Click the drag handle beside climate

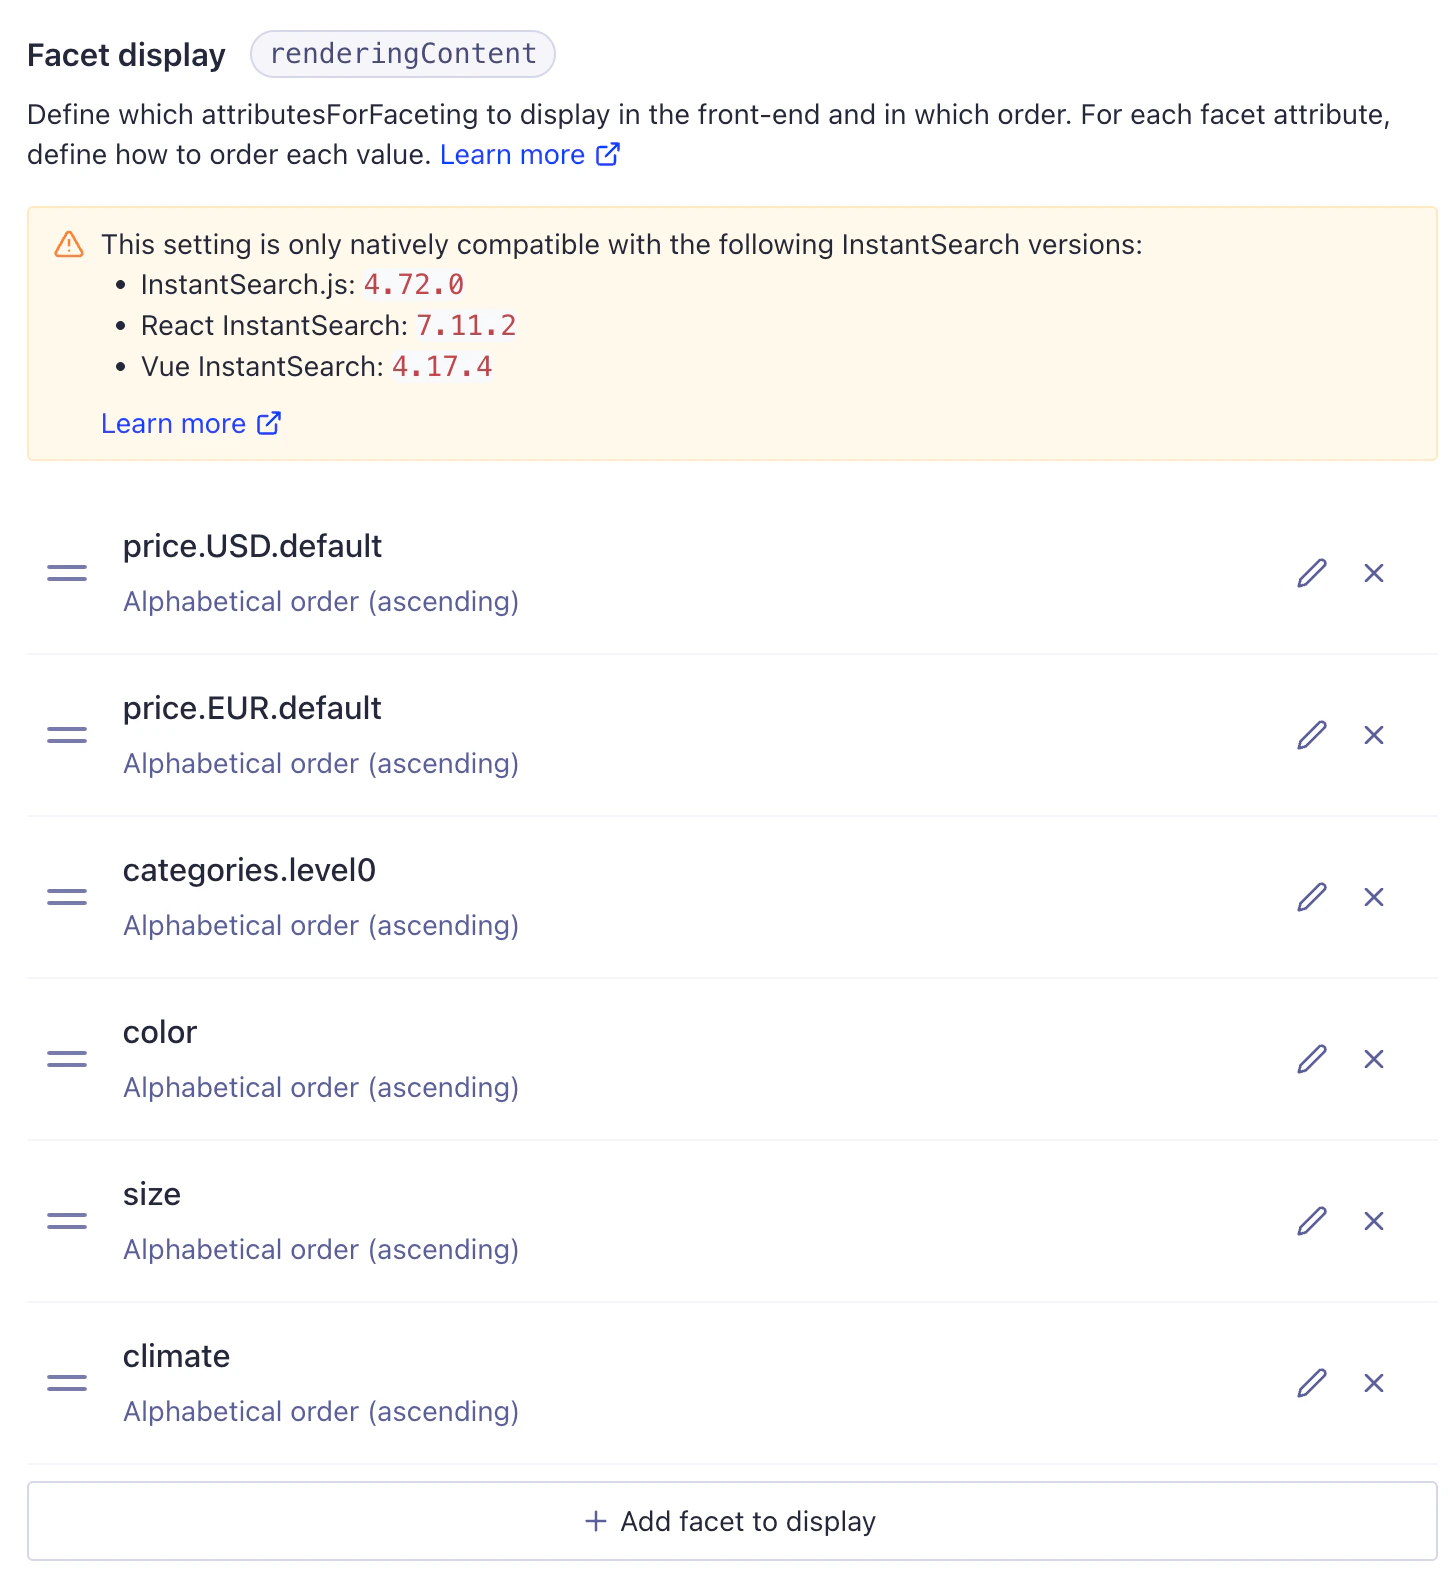(x=66, y=1383)
